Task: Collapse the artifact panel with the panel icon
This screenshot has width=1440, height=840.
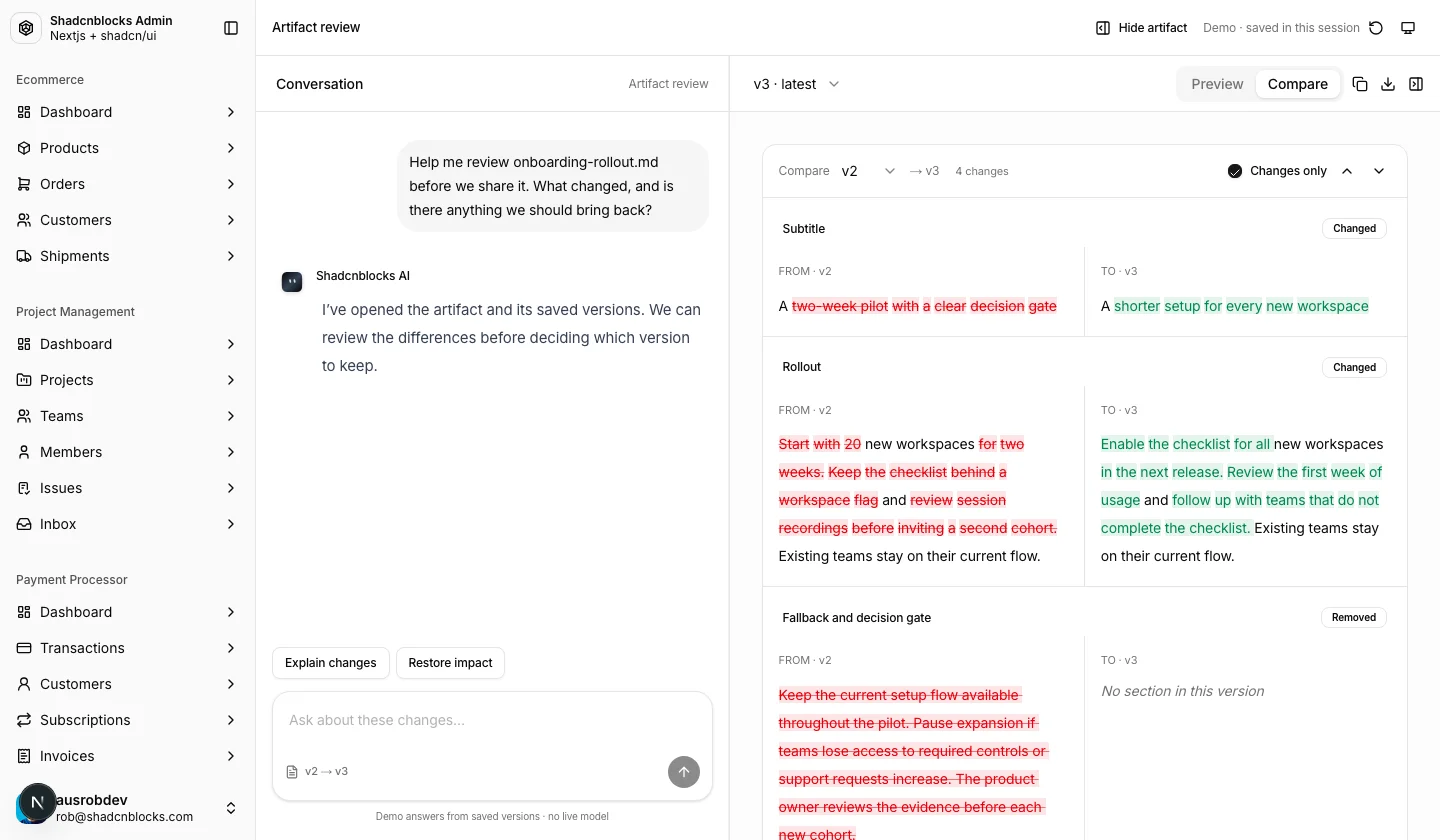Action: [1416, 84]
